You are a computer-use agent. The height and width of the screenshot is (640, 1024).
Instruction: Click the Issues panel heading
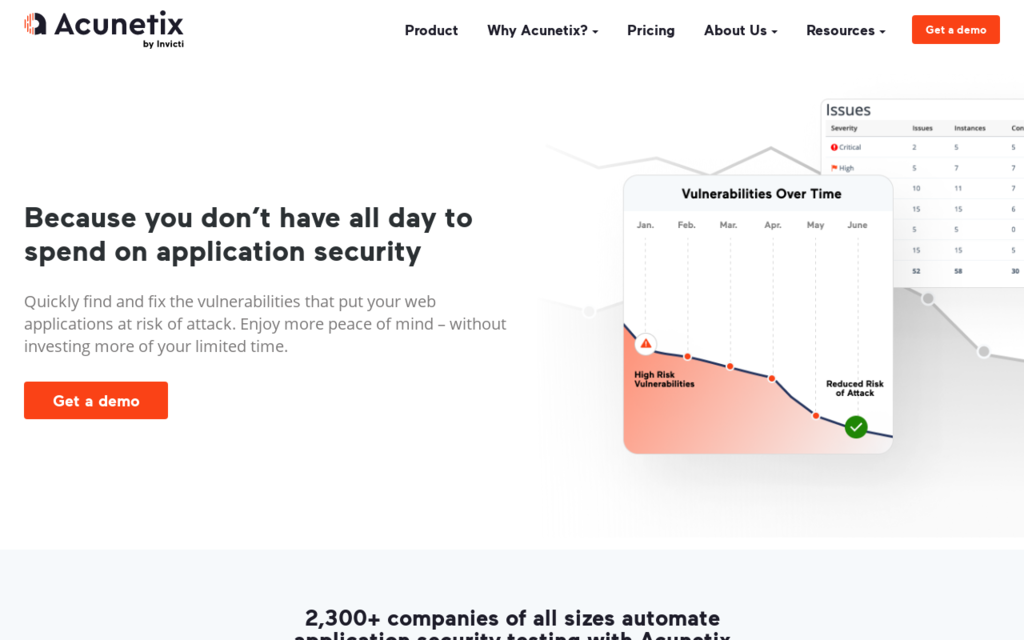click(848, 110)
